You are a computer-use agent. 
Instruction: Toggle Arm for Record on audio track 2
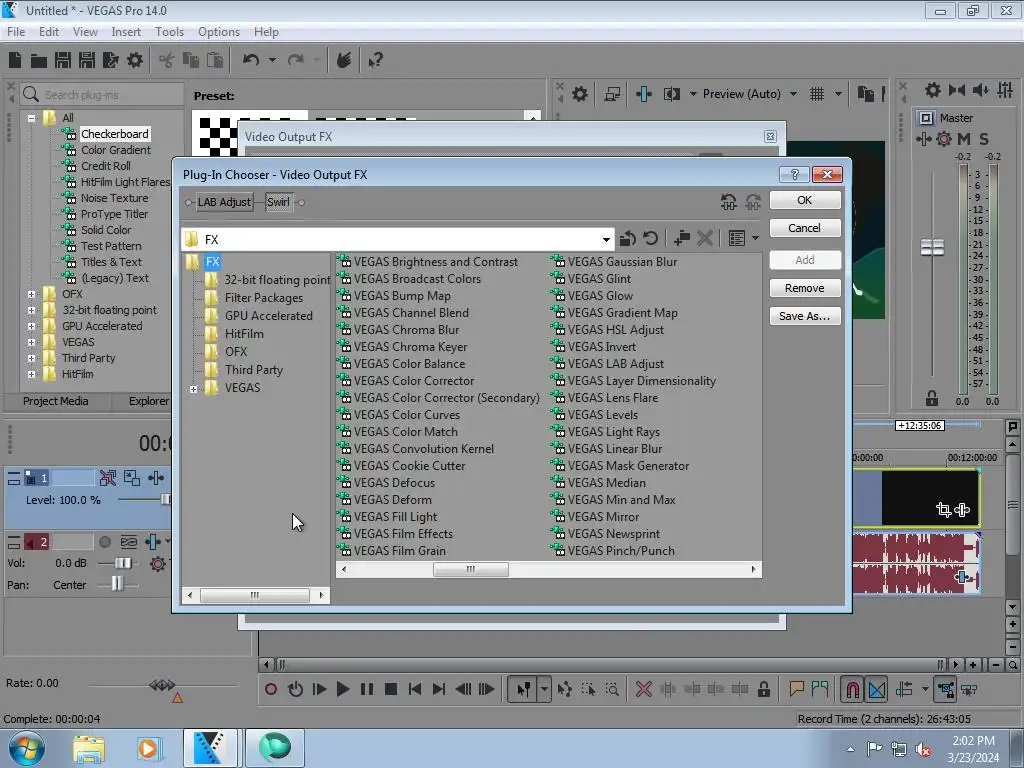[105, 542]
